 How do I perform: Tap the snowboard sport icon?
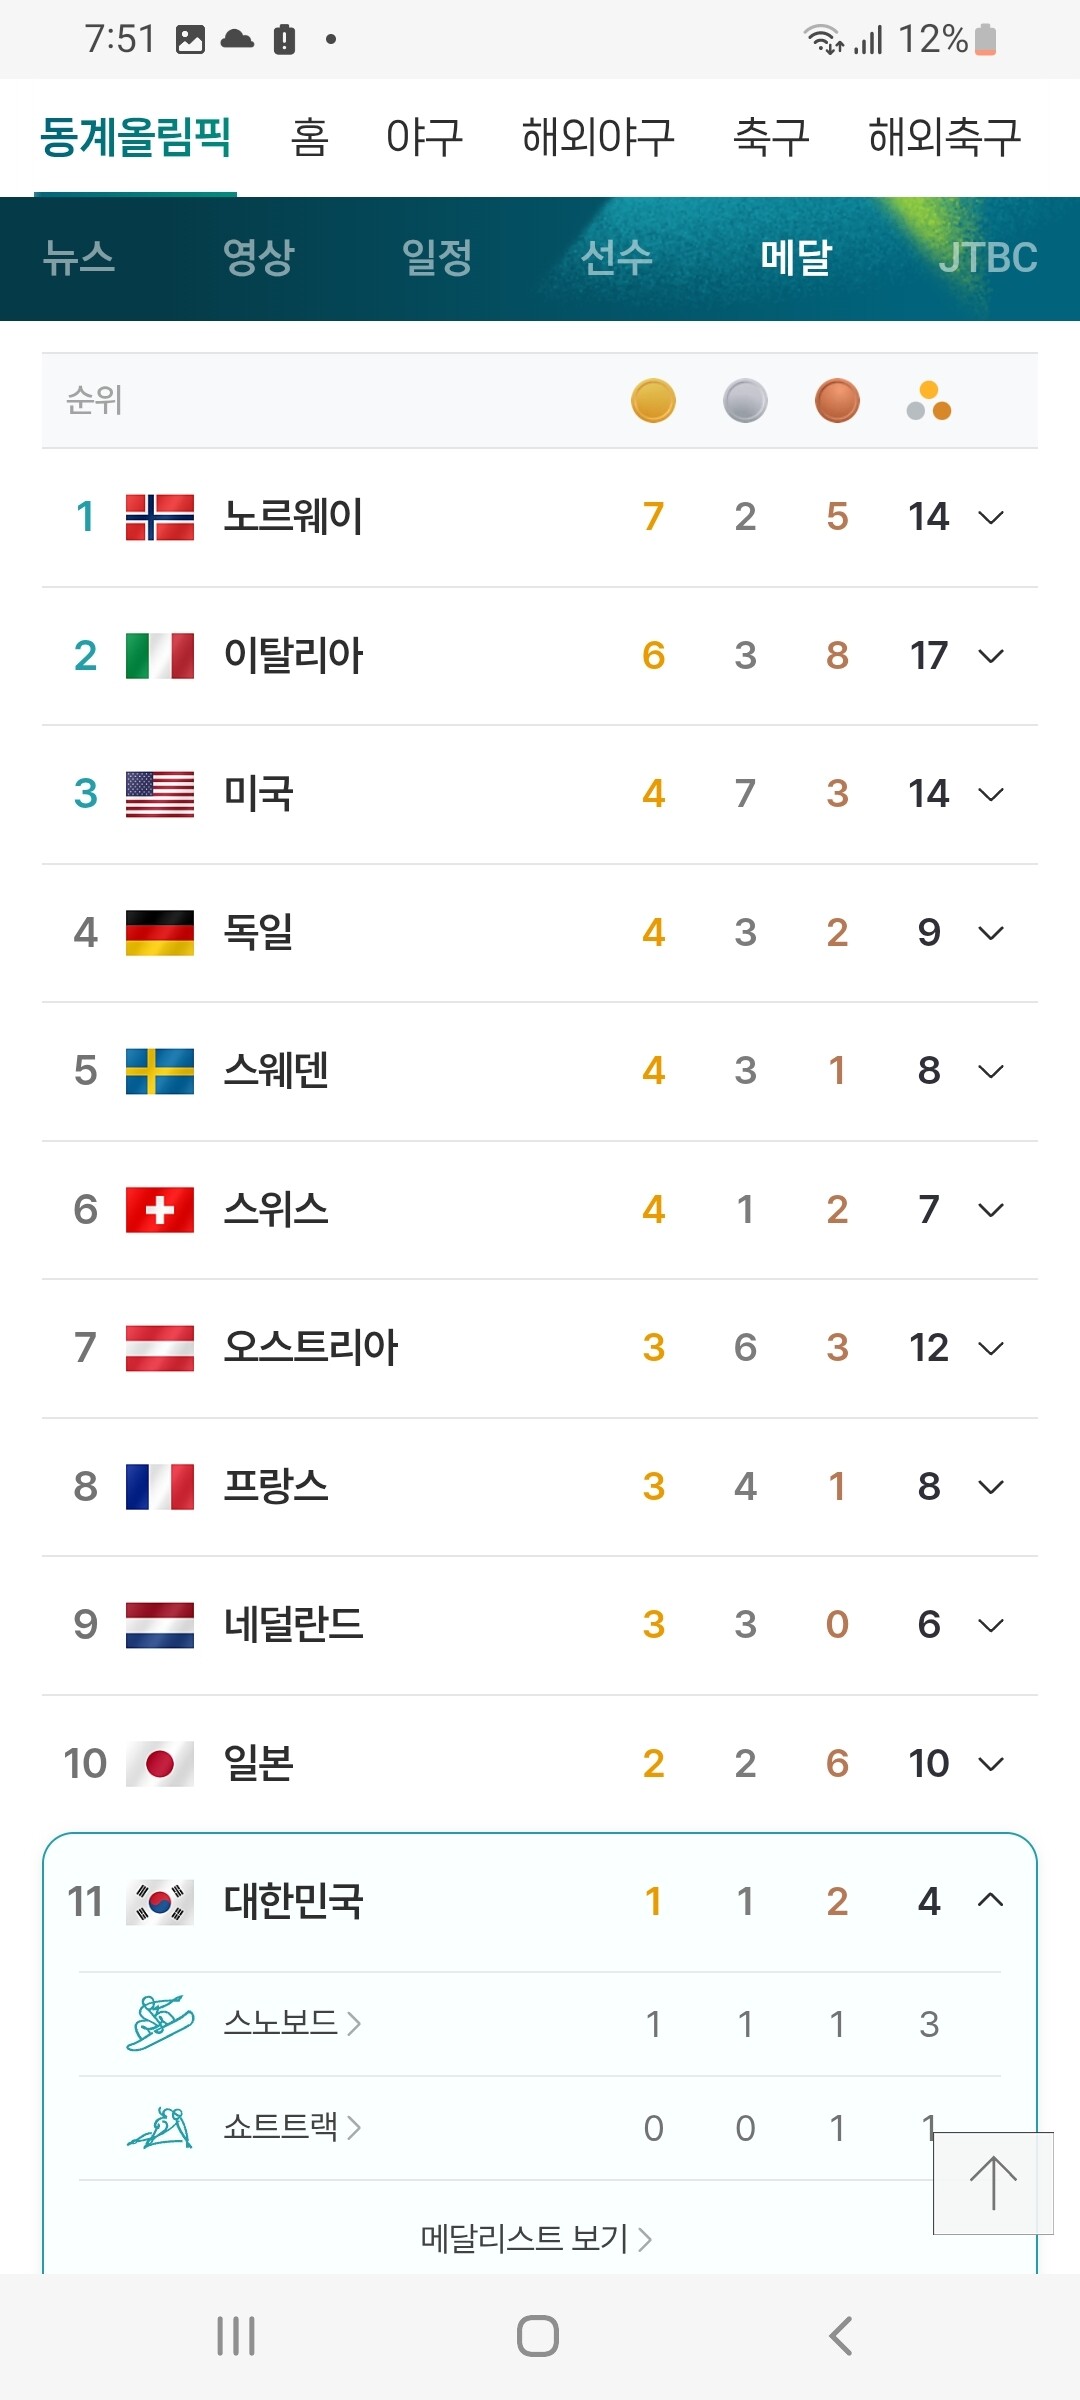(x=160, y=2023)
